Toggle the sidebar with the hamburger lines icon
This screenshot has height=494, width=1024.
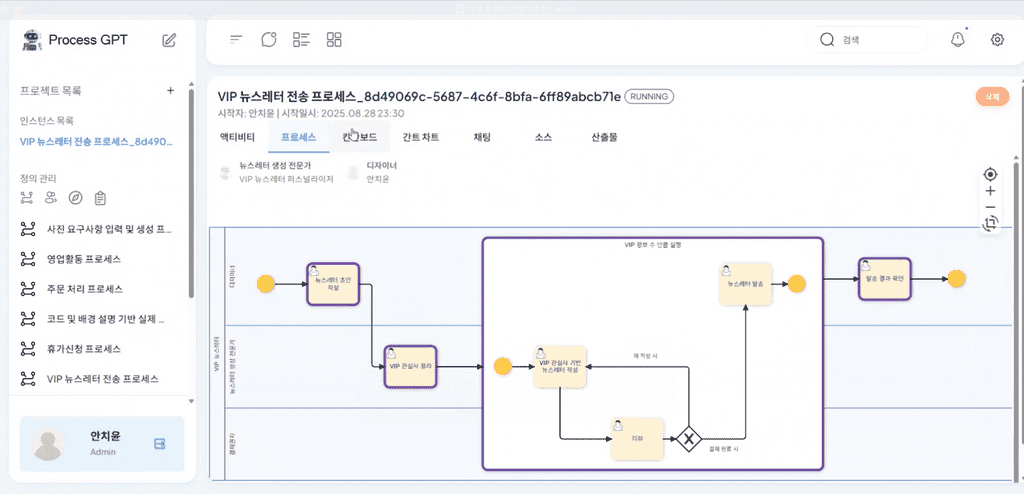(236, 39)
